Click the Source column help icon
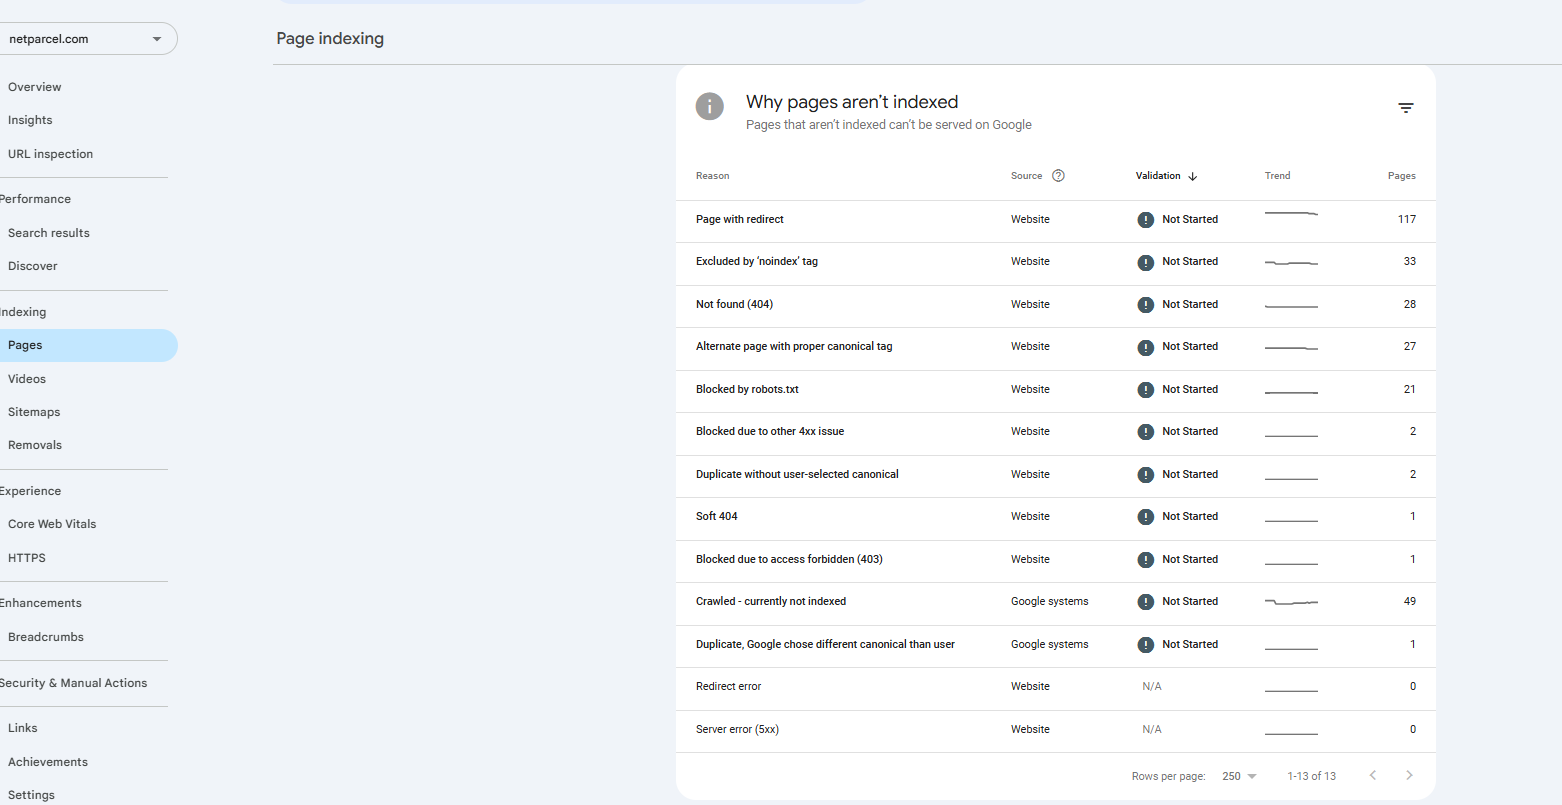This screenshot has height=805, width=1562. tap(1058, 176)
